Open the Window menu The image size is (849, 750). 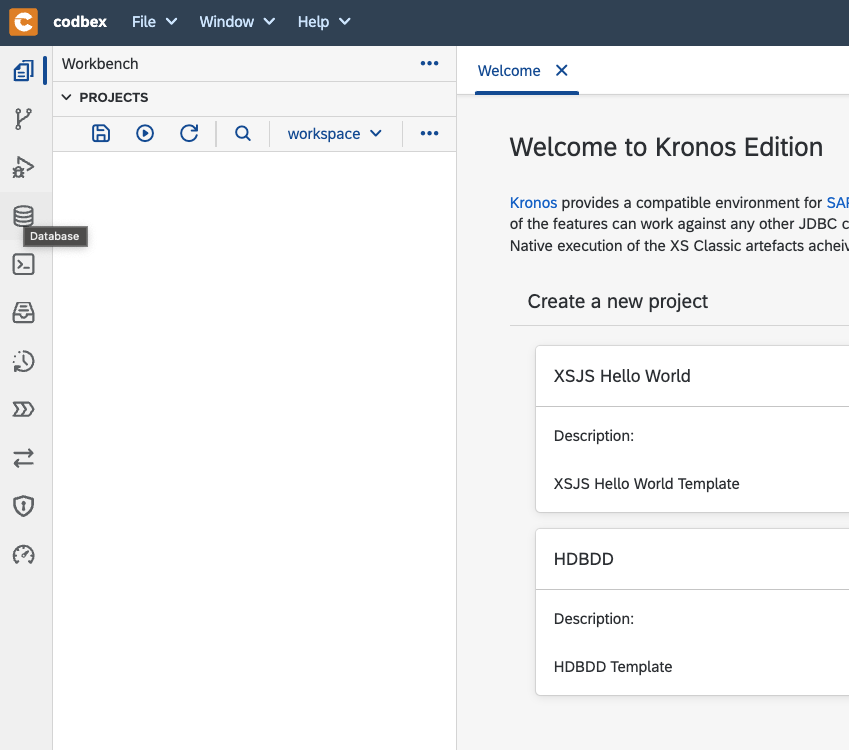237,22
